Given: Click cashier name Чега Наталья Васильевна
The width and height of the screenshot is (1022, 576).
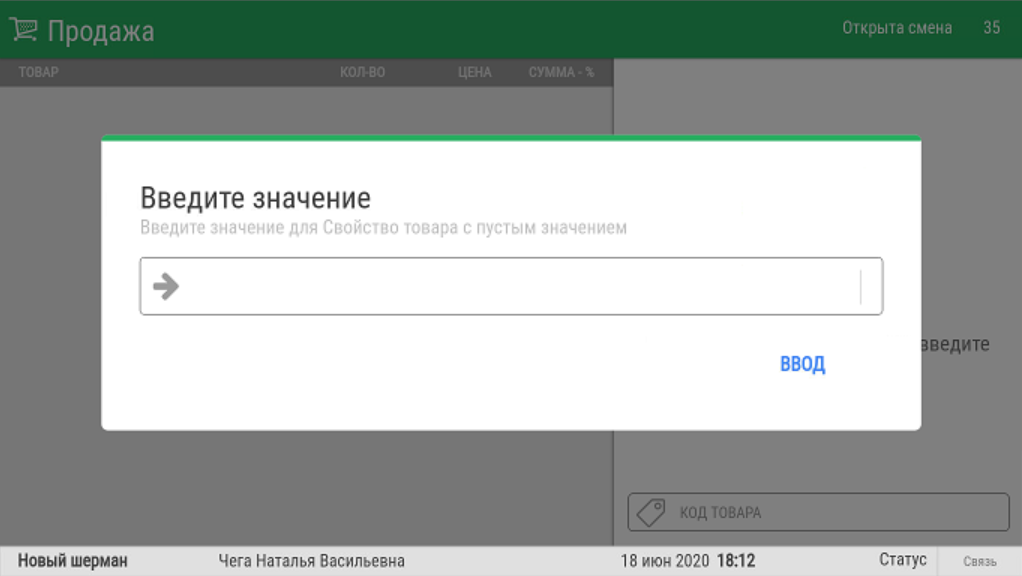Looking at the screenshot, I should (312, 560).
